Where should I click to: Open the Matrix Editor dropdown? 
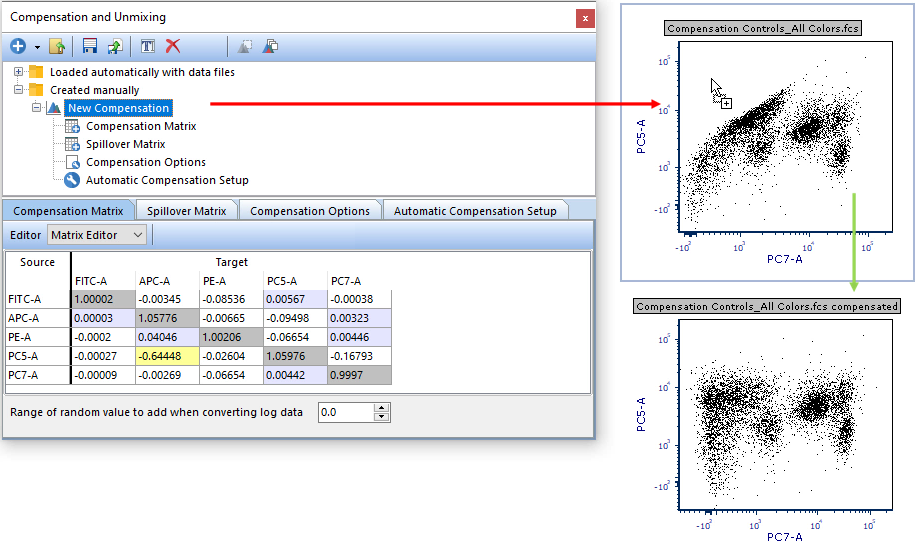[x=96, y=235]
